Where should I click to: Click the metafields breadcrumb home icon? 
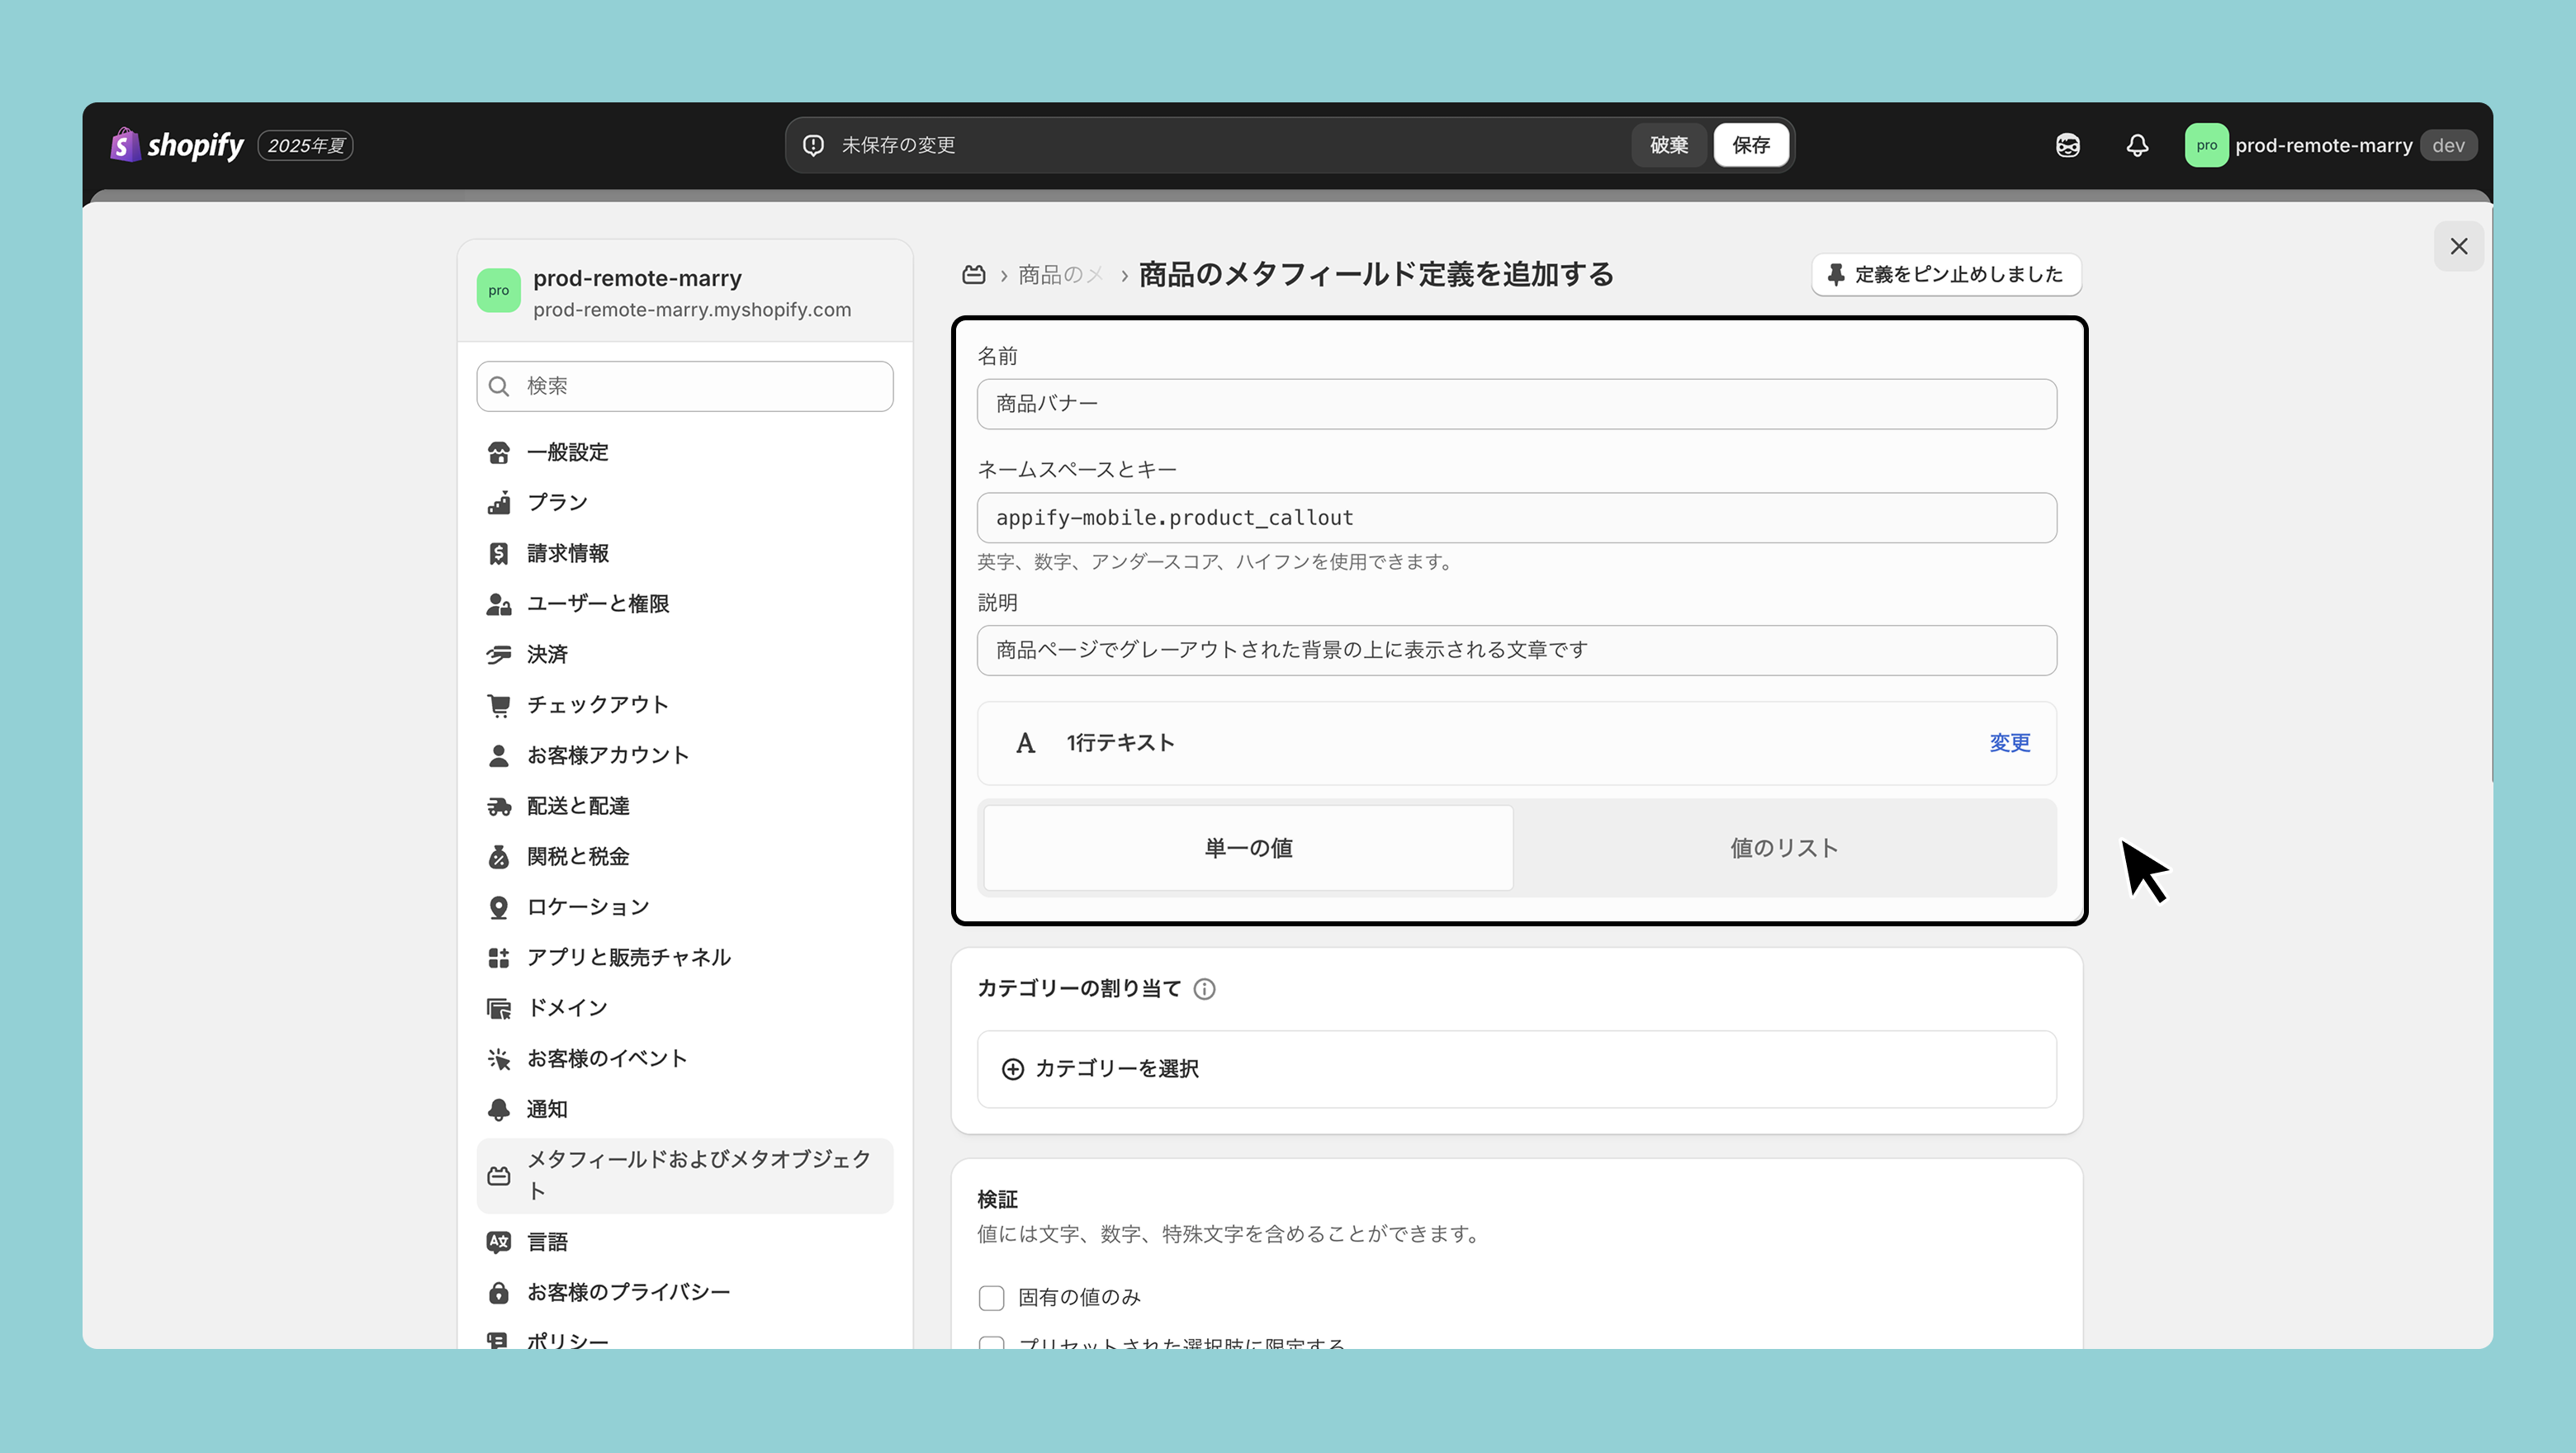[x=973, y=275]
